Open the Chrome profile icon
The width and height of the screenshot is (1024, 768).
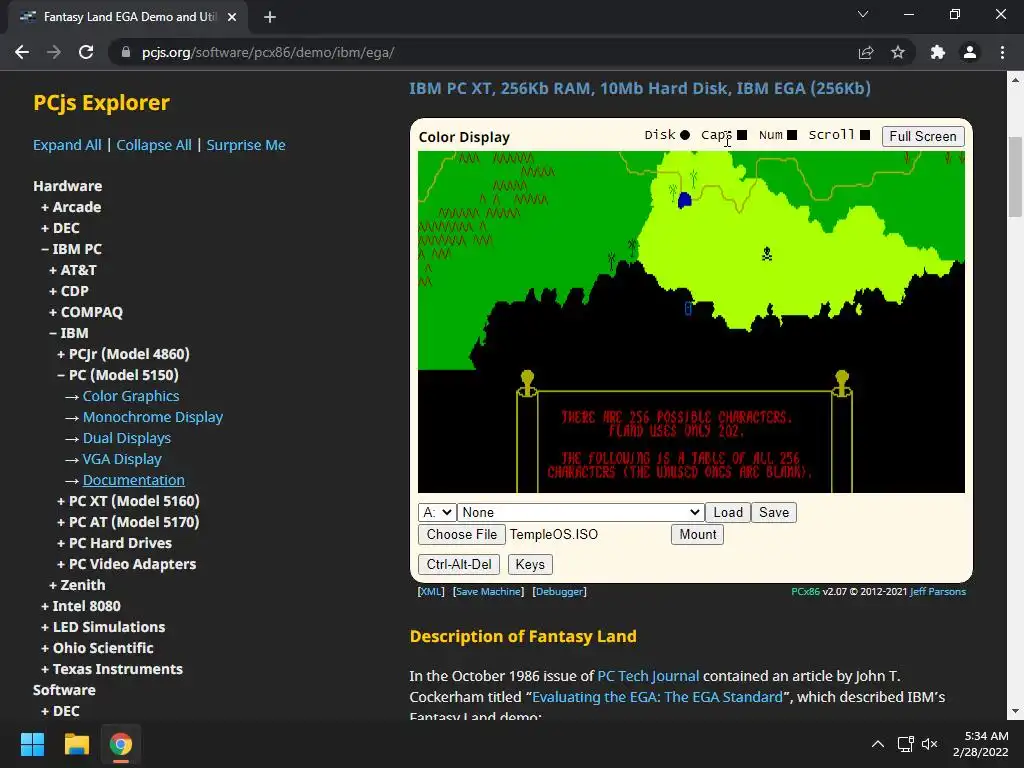pyautogui.click(x=970, y=52)
